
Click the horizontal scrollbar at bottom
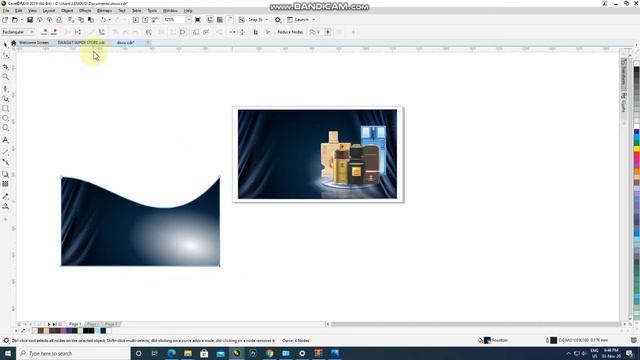point(476,324)
